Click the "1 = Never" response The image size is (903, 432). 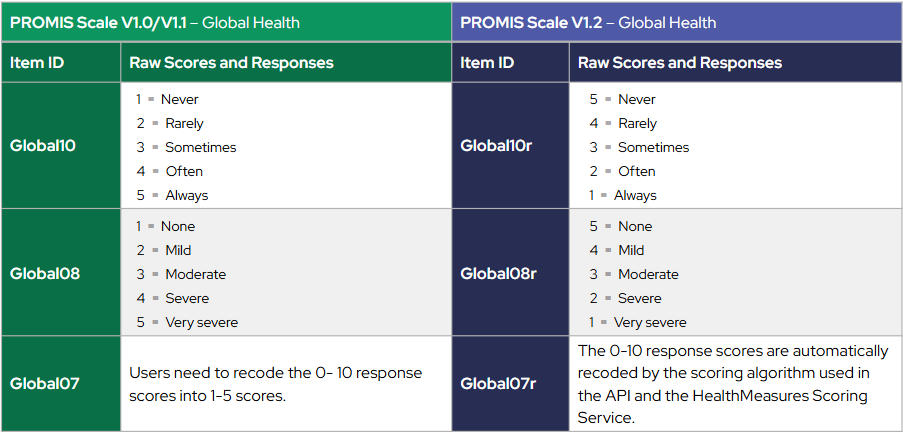pyautogui.click(x=168, y=99)
